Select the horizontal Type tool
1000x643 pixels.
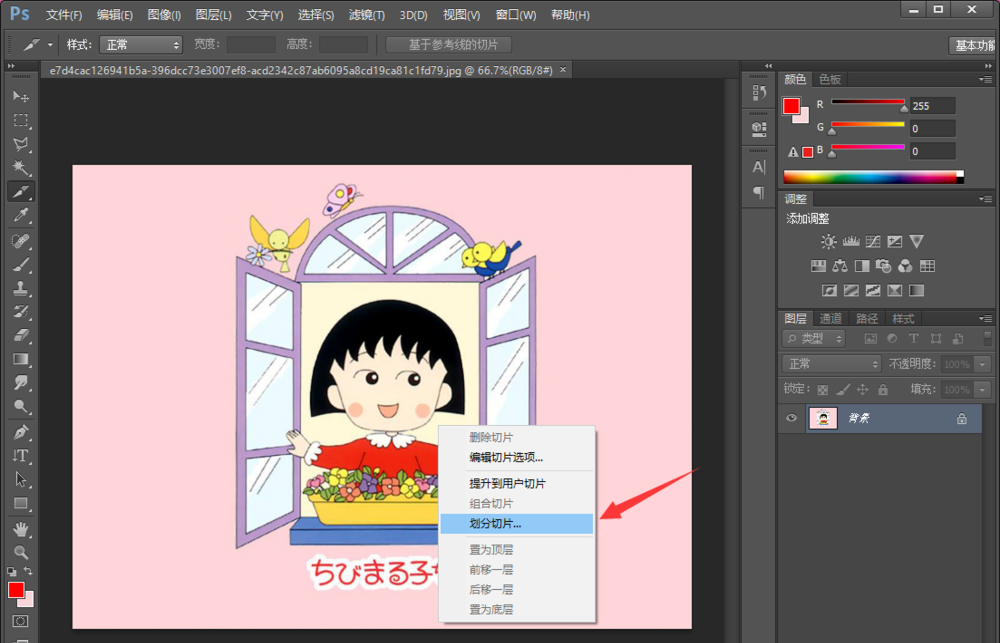[21, 455]
